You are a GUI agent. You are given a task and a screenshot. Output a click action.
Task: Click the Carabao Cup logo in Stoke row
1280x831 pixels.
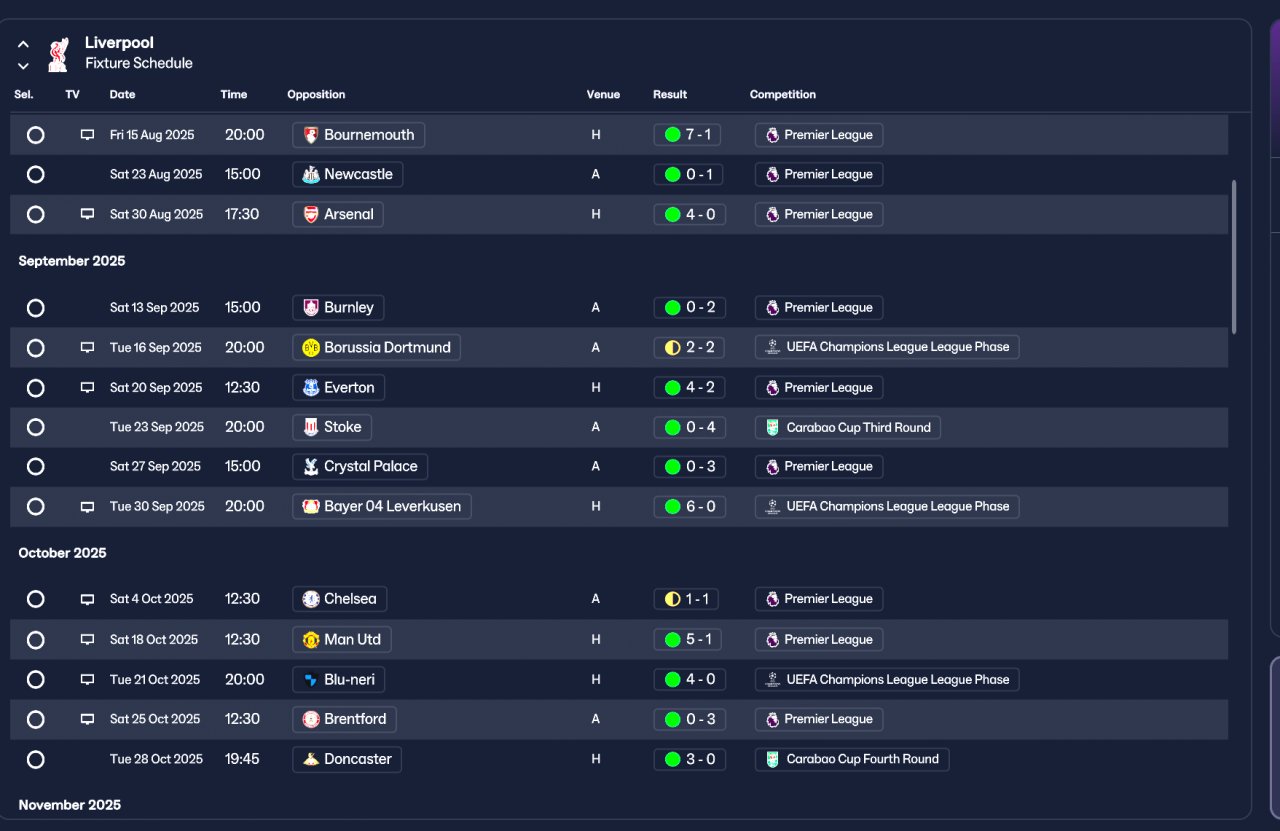(772, 427)
